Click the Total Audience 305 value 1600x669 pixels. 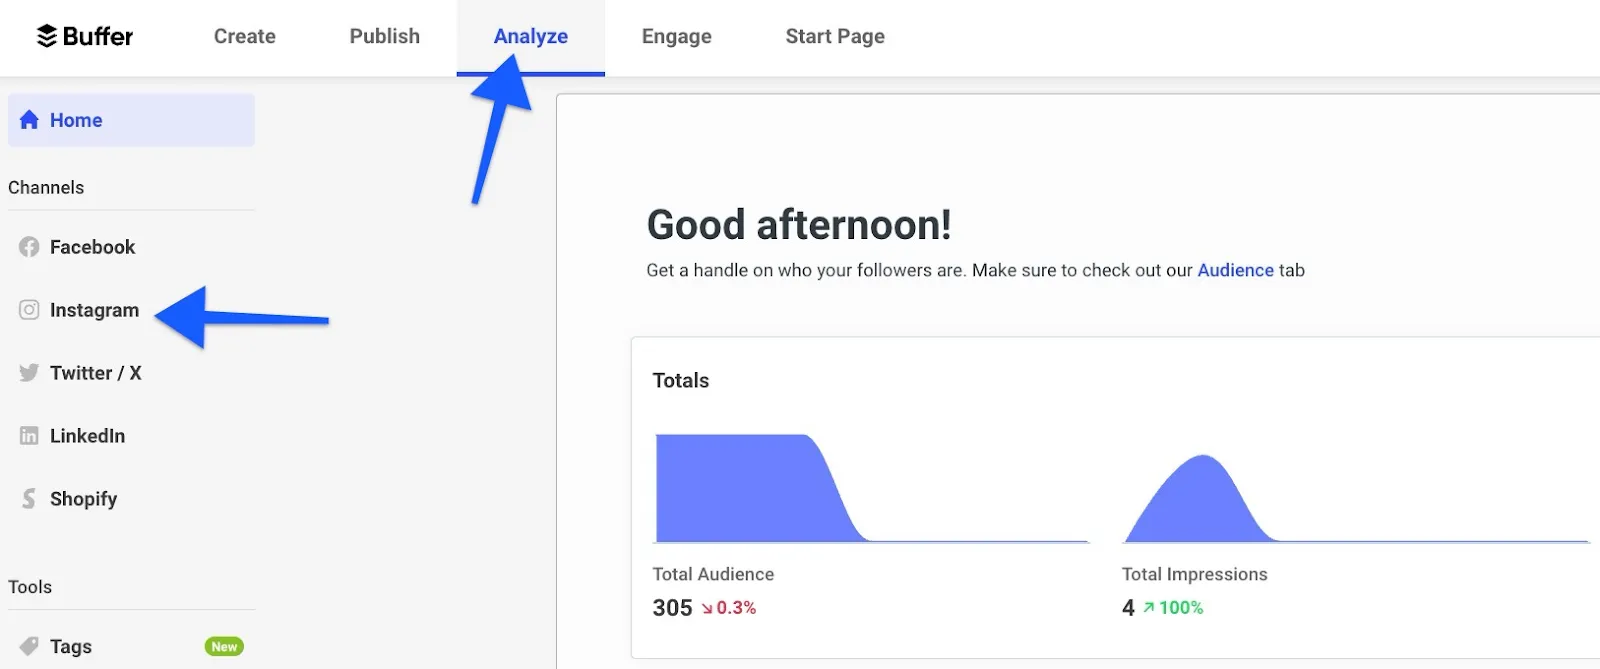tap(672, 608)
